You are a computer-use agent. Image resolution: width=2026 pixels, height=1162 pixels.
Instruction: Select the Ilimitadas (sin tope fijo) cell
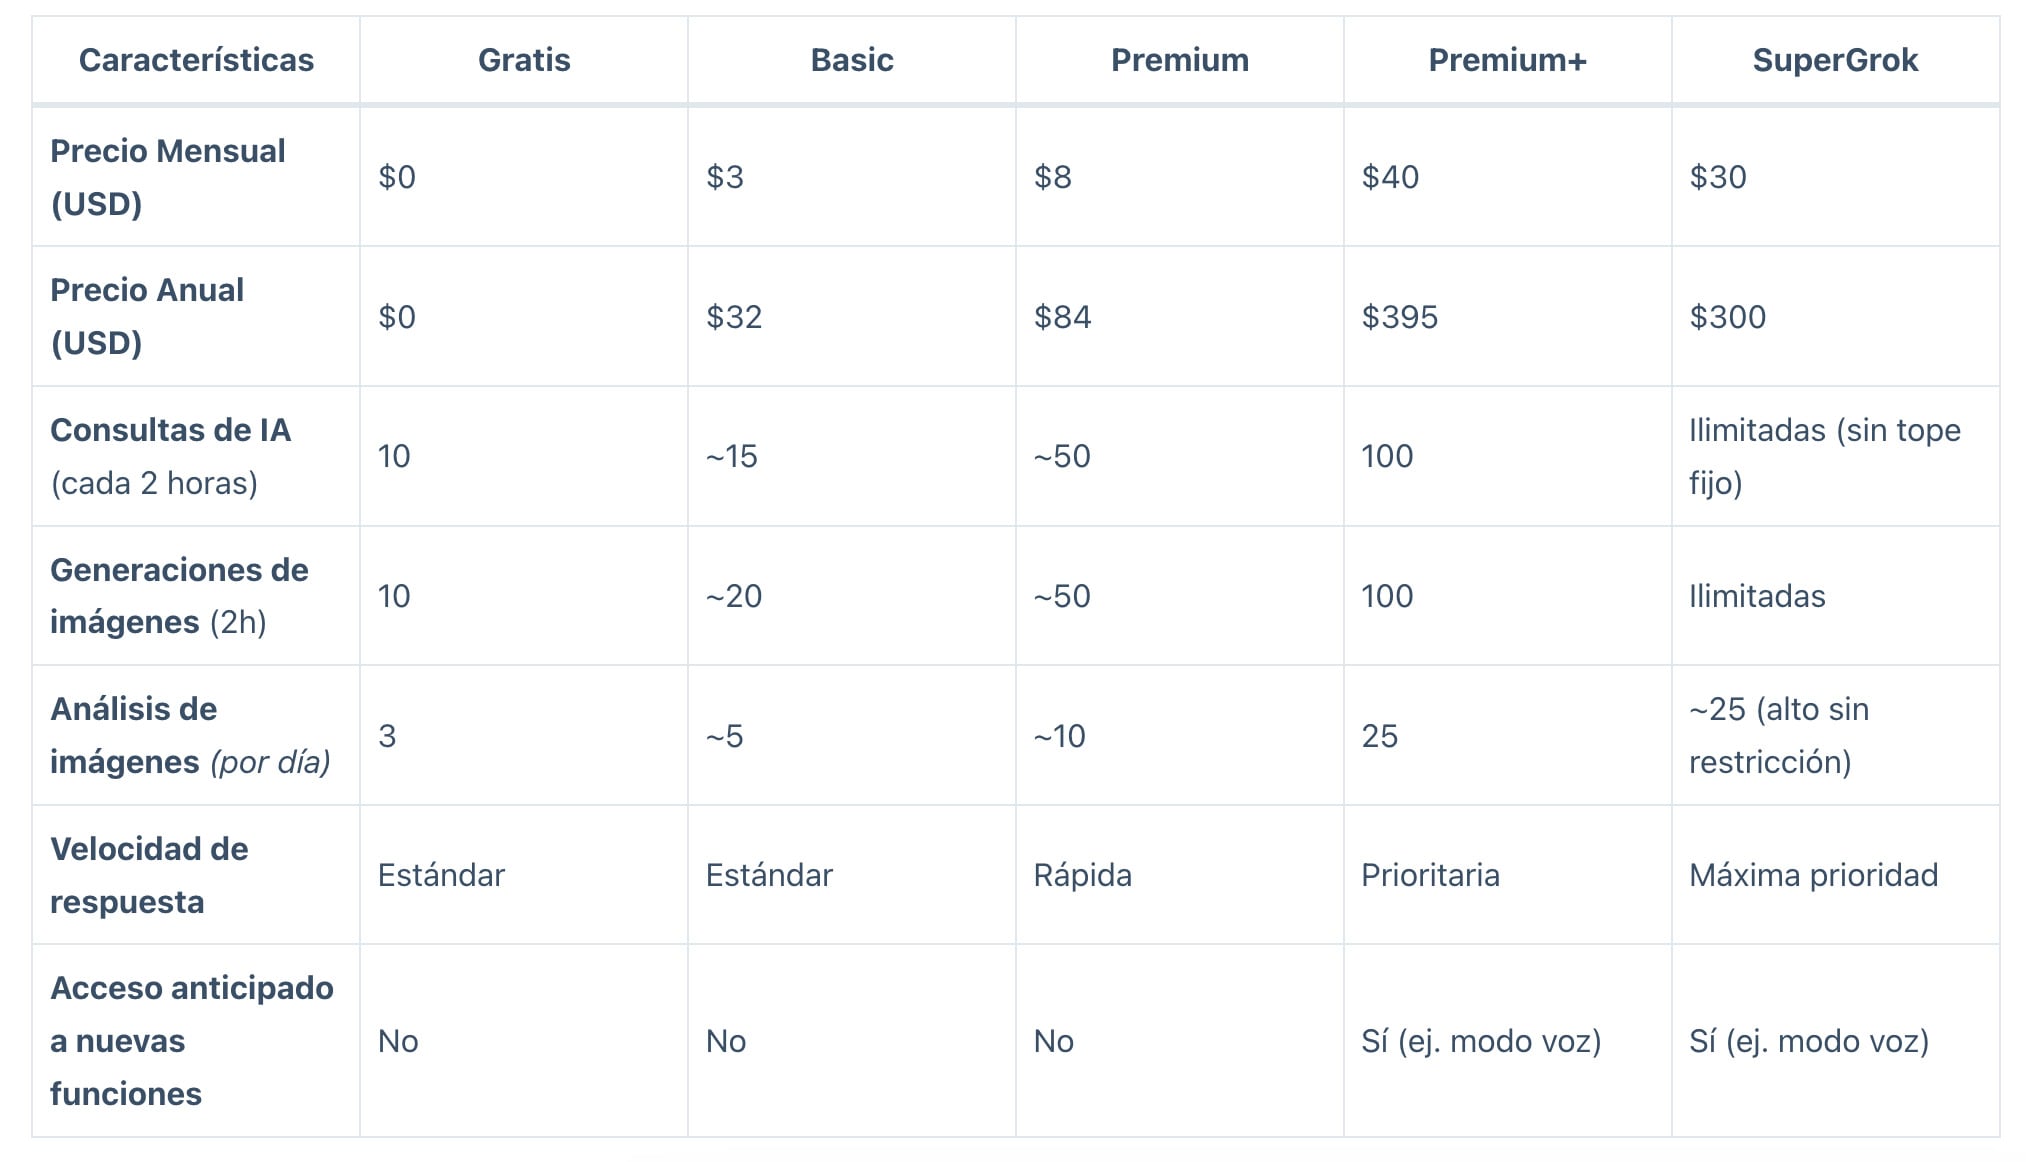pyautogui.click(x=1824, y=456)
